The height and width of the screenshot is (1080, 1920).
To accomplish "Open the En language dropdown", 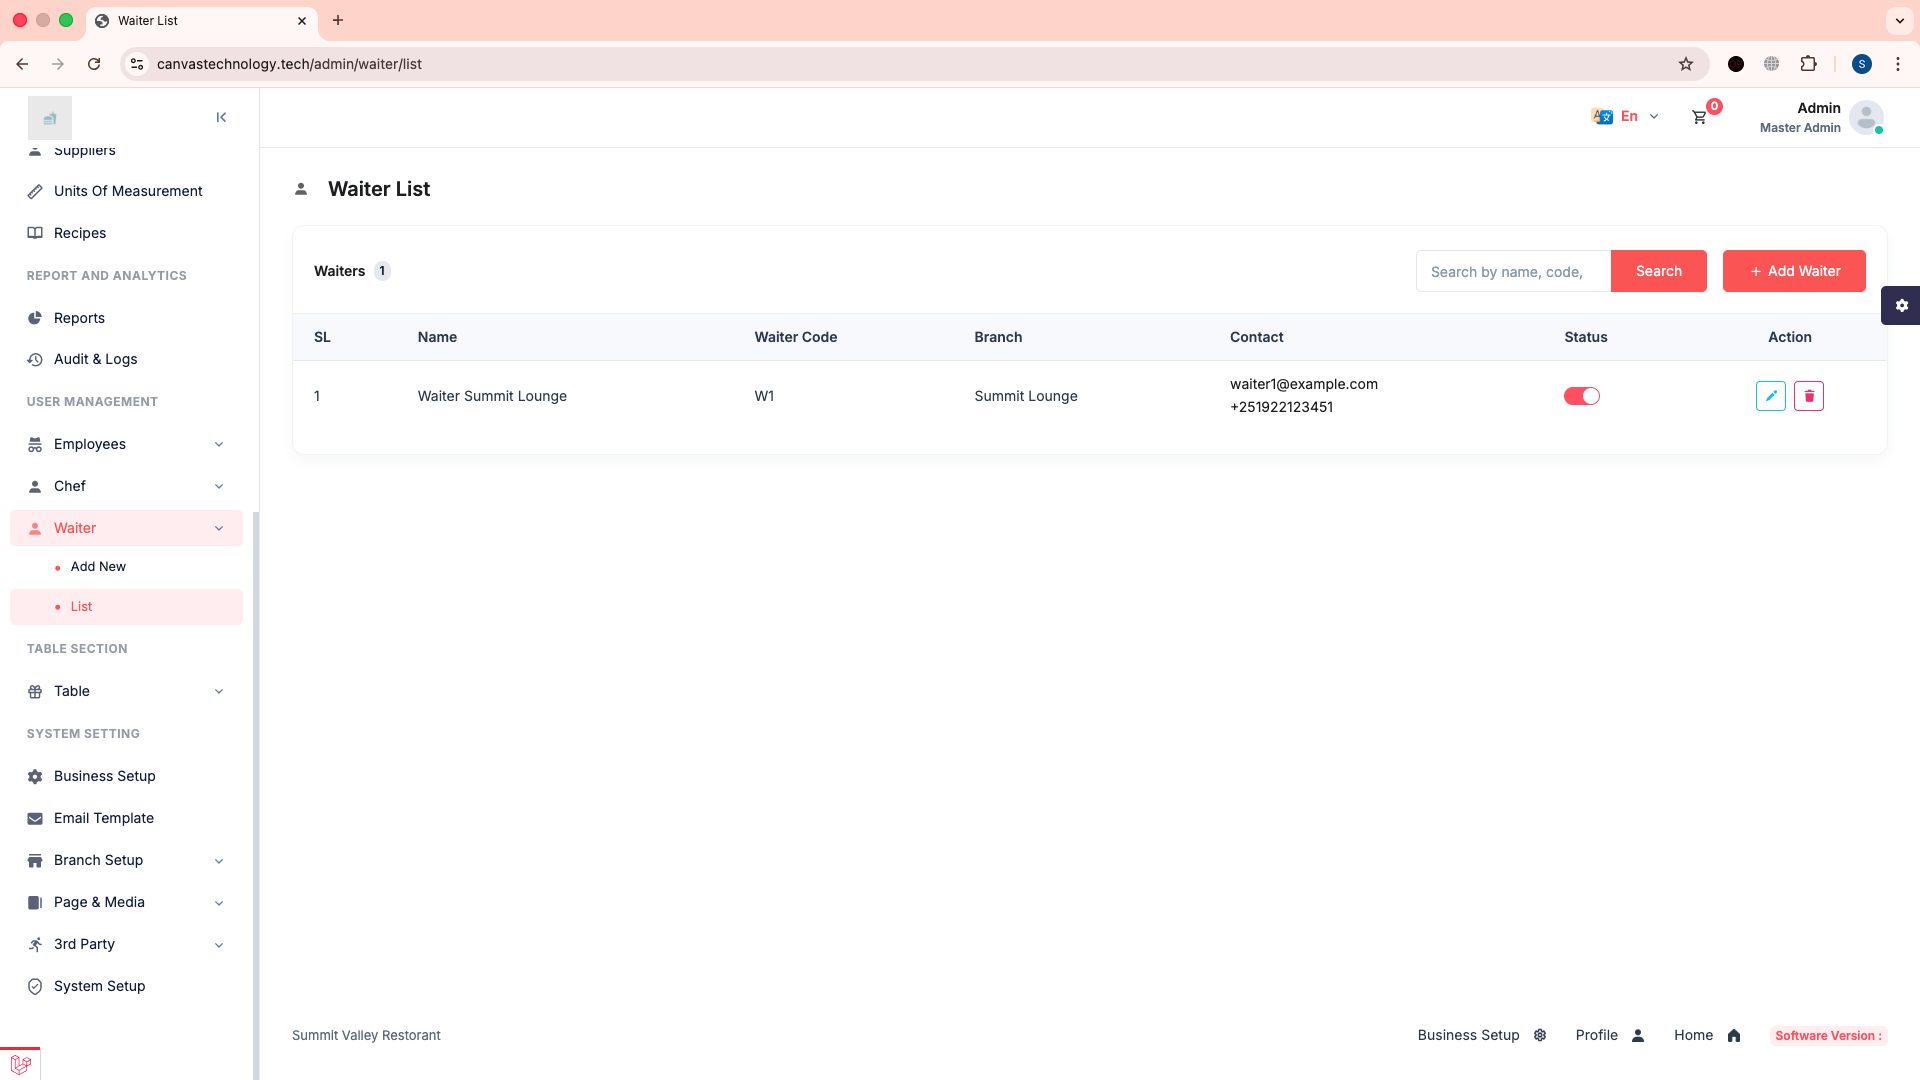I will (x=1626, y=117).
